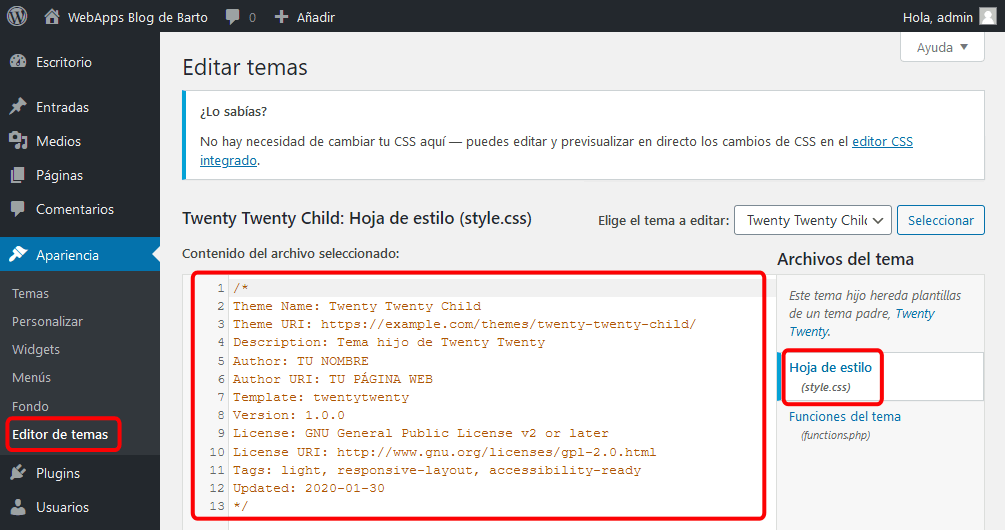Open the Editor de temas submenu

(60, 434)
